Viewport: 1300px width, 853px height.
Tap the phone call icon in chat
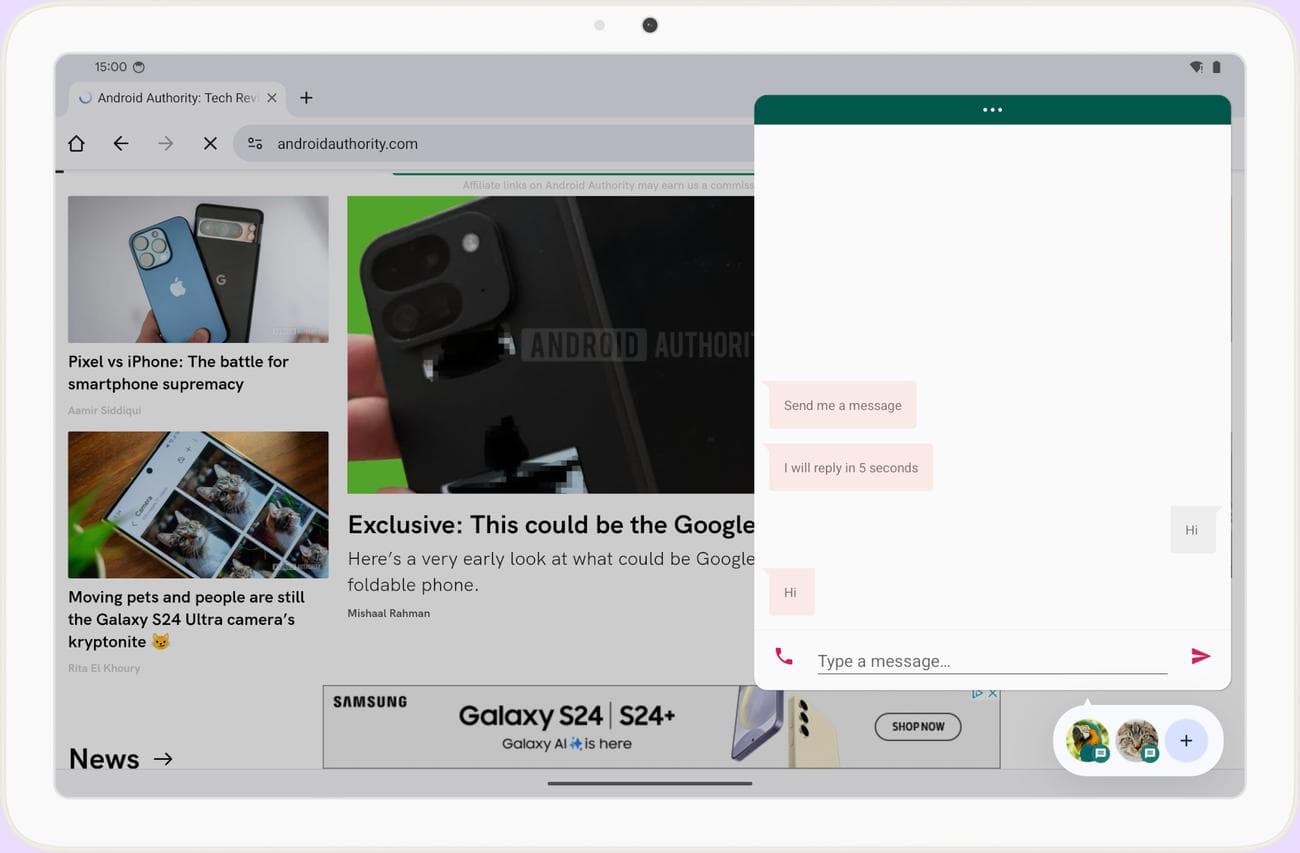784,657
